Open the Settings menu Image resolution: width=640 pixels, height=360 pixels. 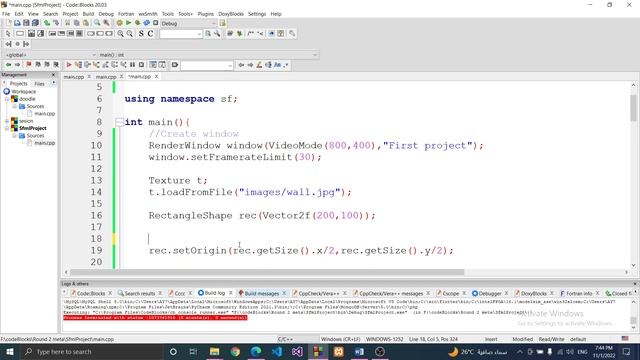coord(257,14)
